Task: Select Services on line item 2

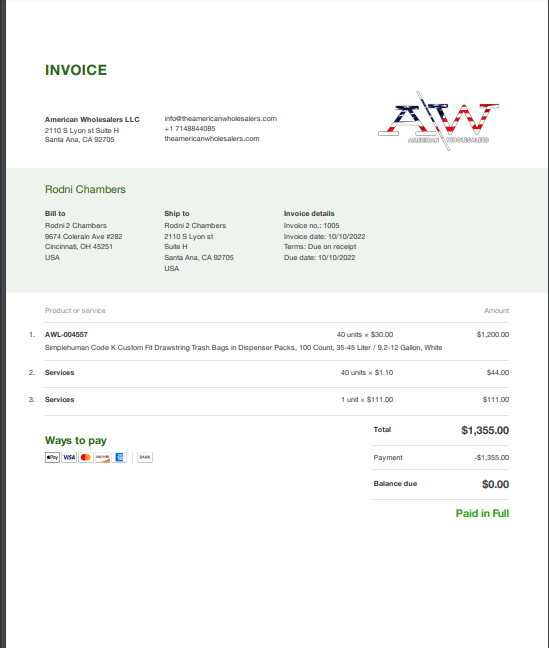Action: tap(60, 372)
